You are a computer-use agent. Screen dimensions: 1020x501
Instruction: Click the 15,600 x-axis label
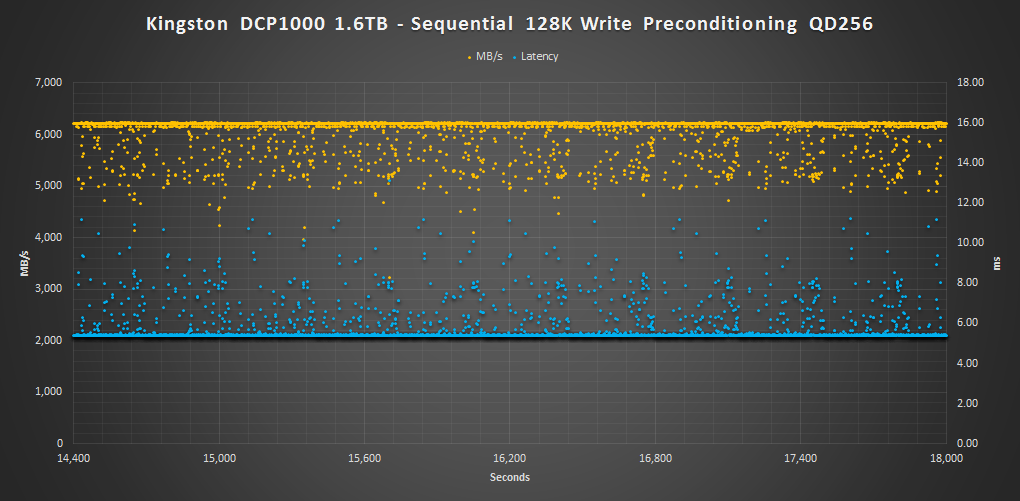(x=365, y=458)
